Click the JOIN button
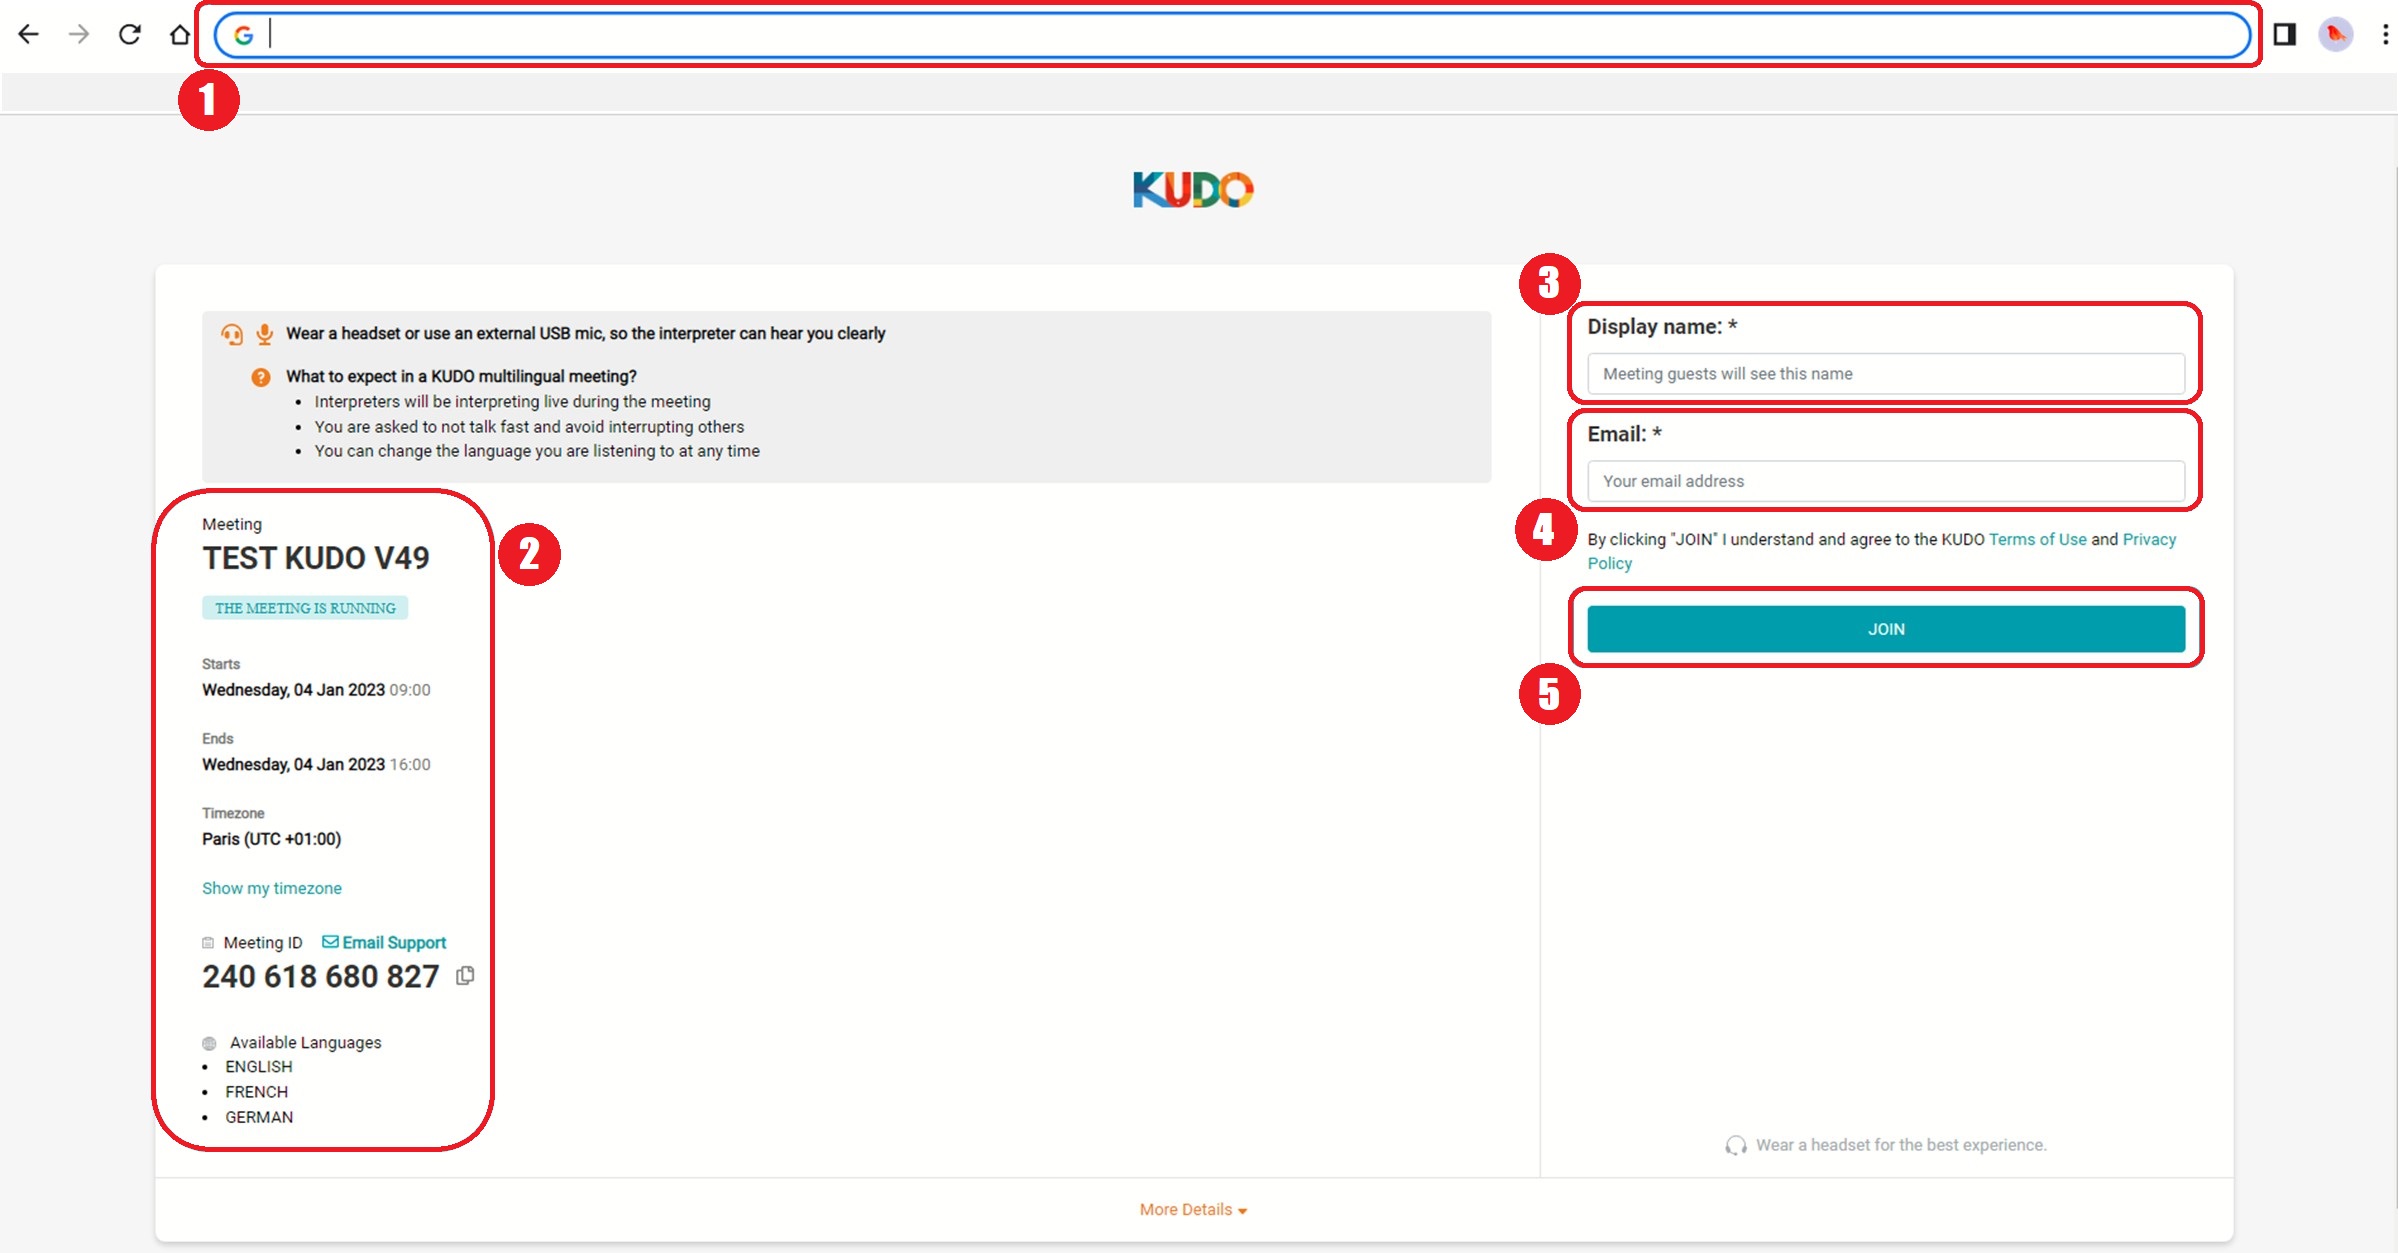 (1886, 629)
